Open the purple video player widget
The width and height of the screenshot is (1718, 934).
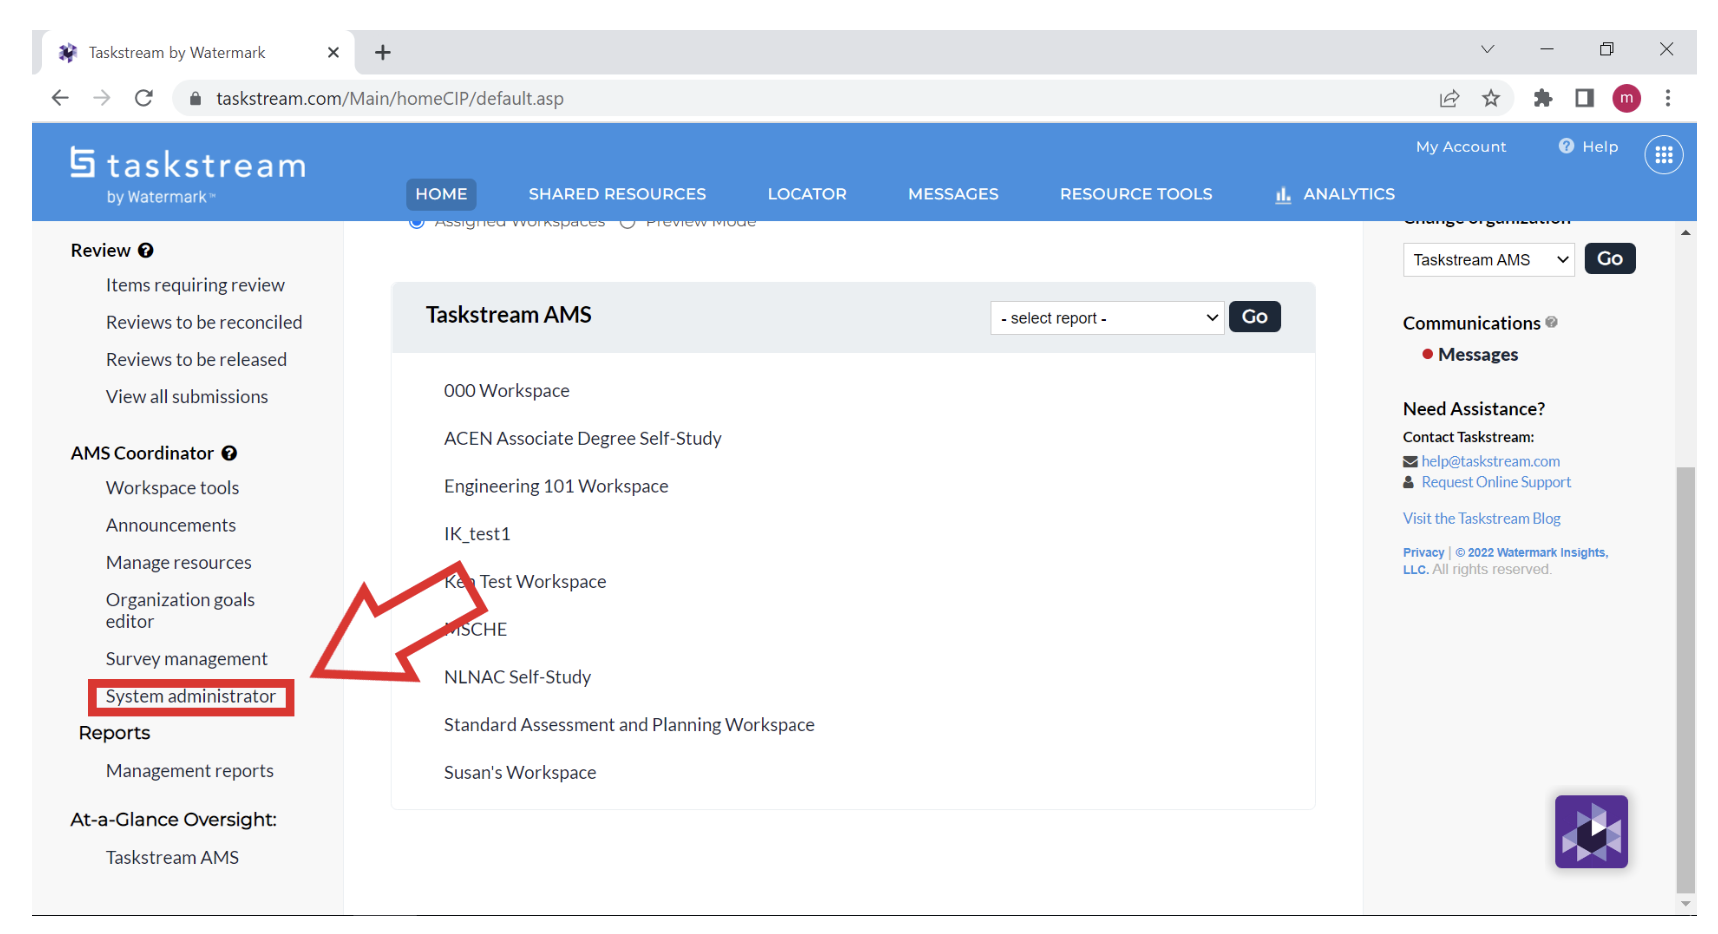pyautogui.click(x=1591, y=831)
